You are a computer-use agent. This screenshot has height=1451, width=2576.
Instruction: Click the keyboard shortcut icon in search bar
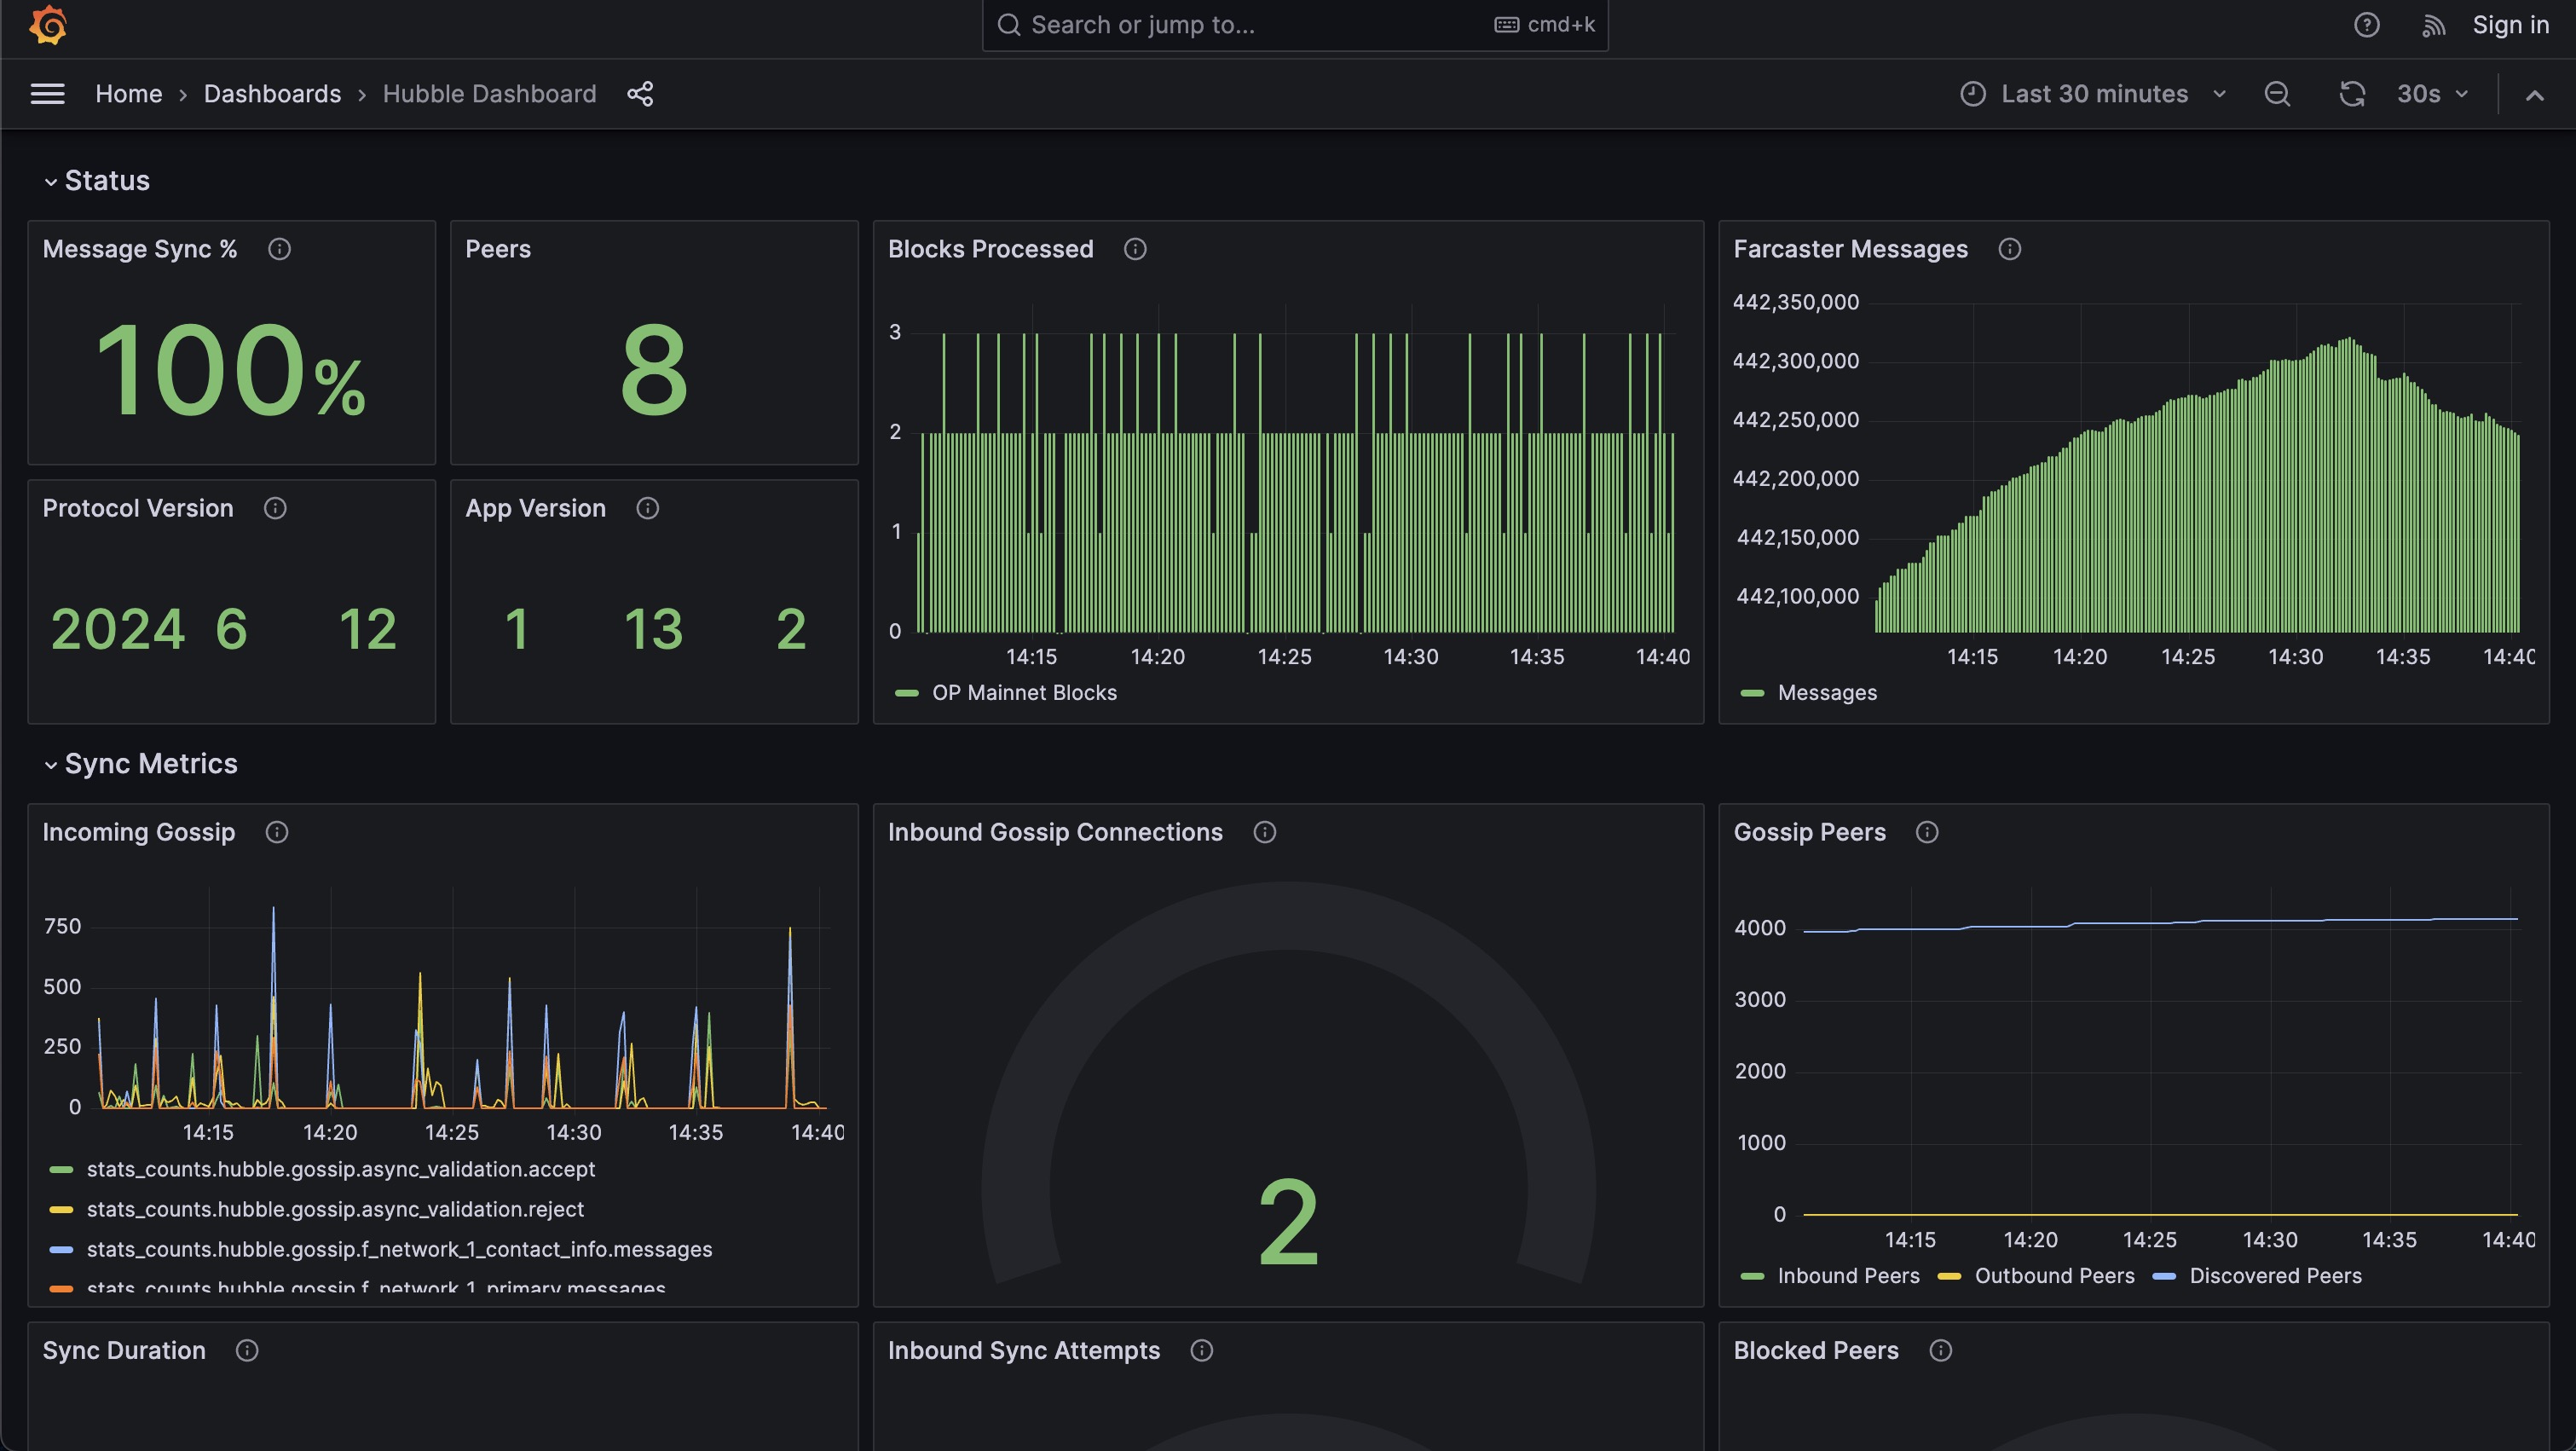pyautogui.click(x=1507, y=25)
